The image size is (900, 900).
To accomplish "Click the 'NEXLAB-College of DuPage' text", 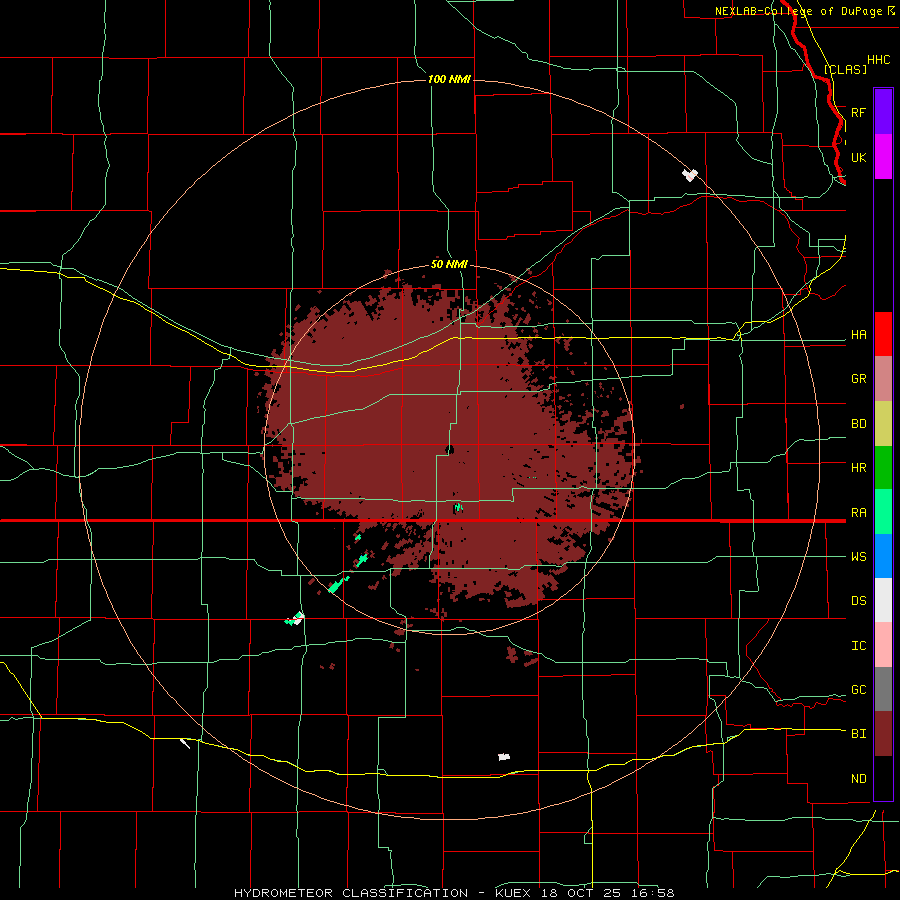I will [798, 11].
